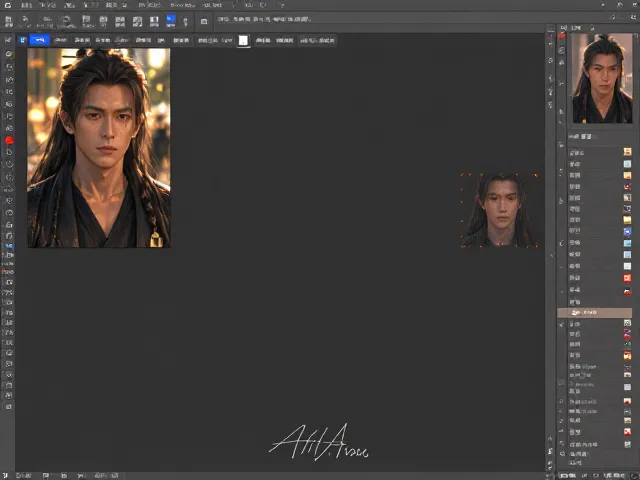Click the text button right of the white swatch
The image size is (640, 480).
(263, 40)
